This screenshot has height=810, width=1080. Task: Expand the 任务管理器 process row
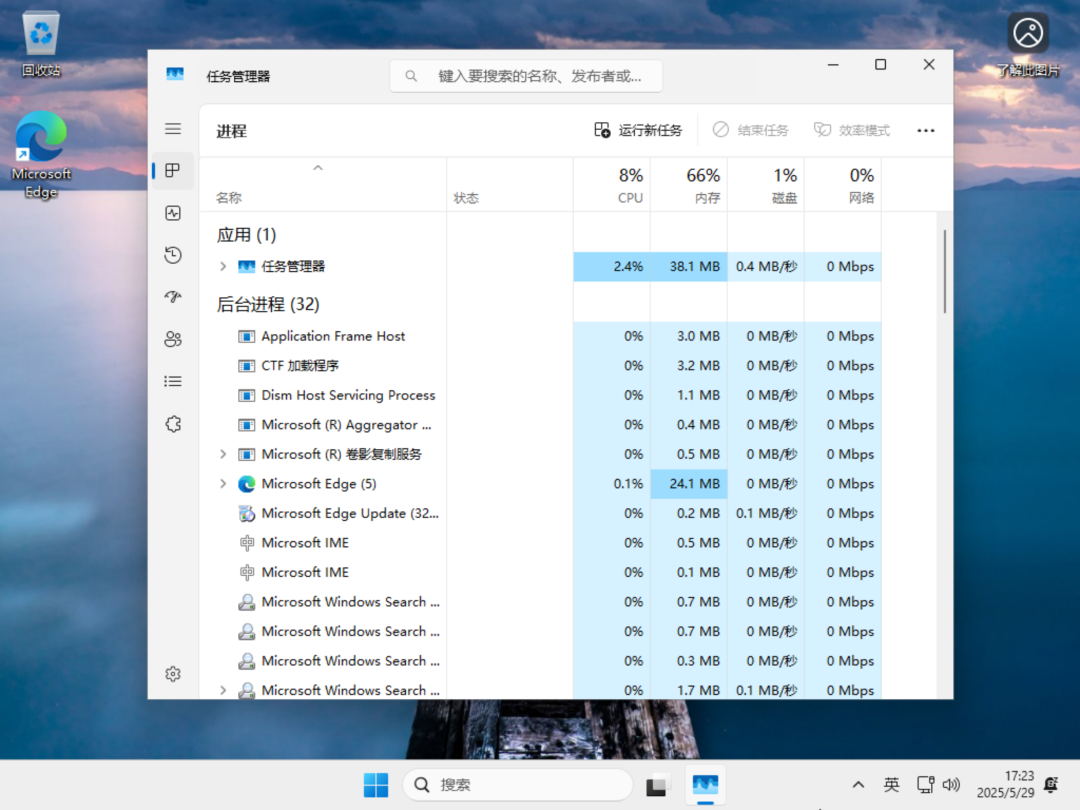click(x=222, y=267)
